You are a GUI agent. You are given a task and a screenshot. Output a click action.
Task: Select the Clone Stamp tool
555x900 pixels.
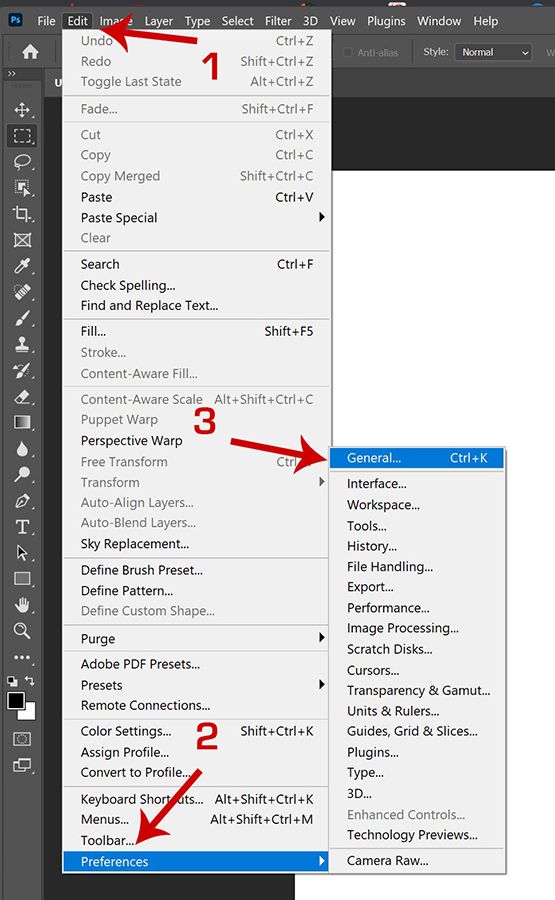click(x=22, y=344)
